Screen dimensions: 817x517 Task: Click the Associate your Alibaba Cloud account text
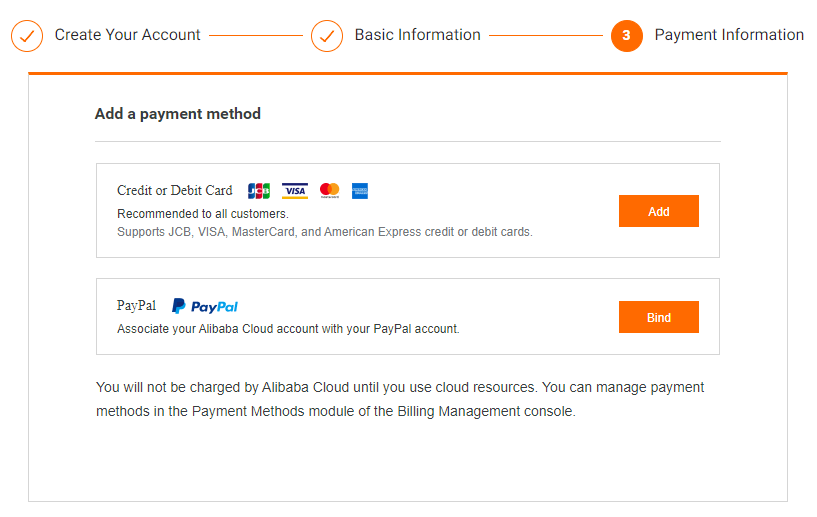[x=288, y=328]
